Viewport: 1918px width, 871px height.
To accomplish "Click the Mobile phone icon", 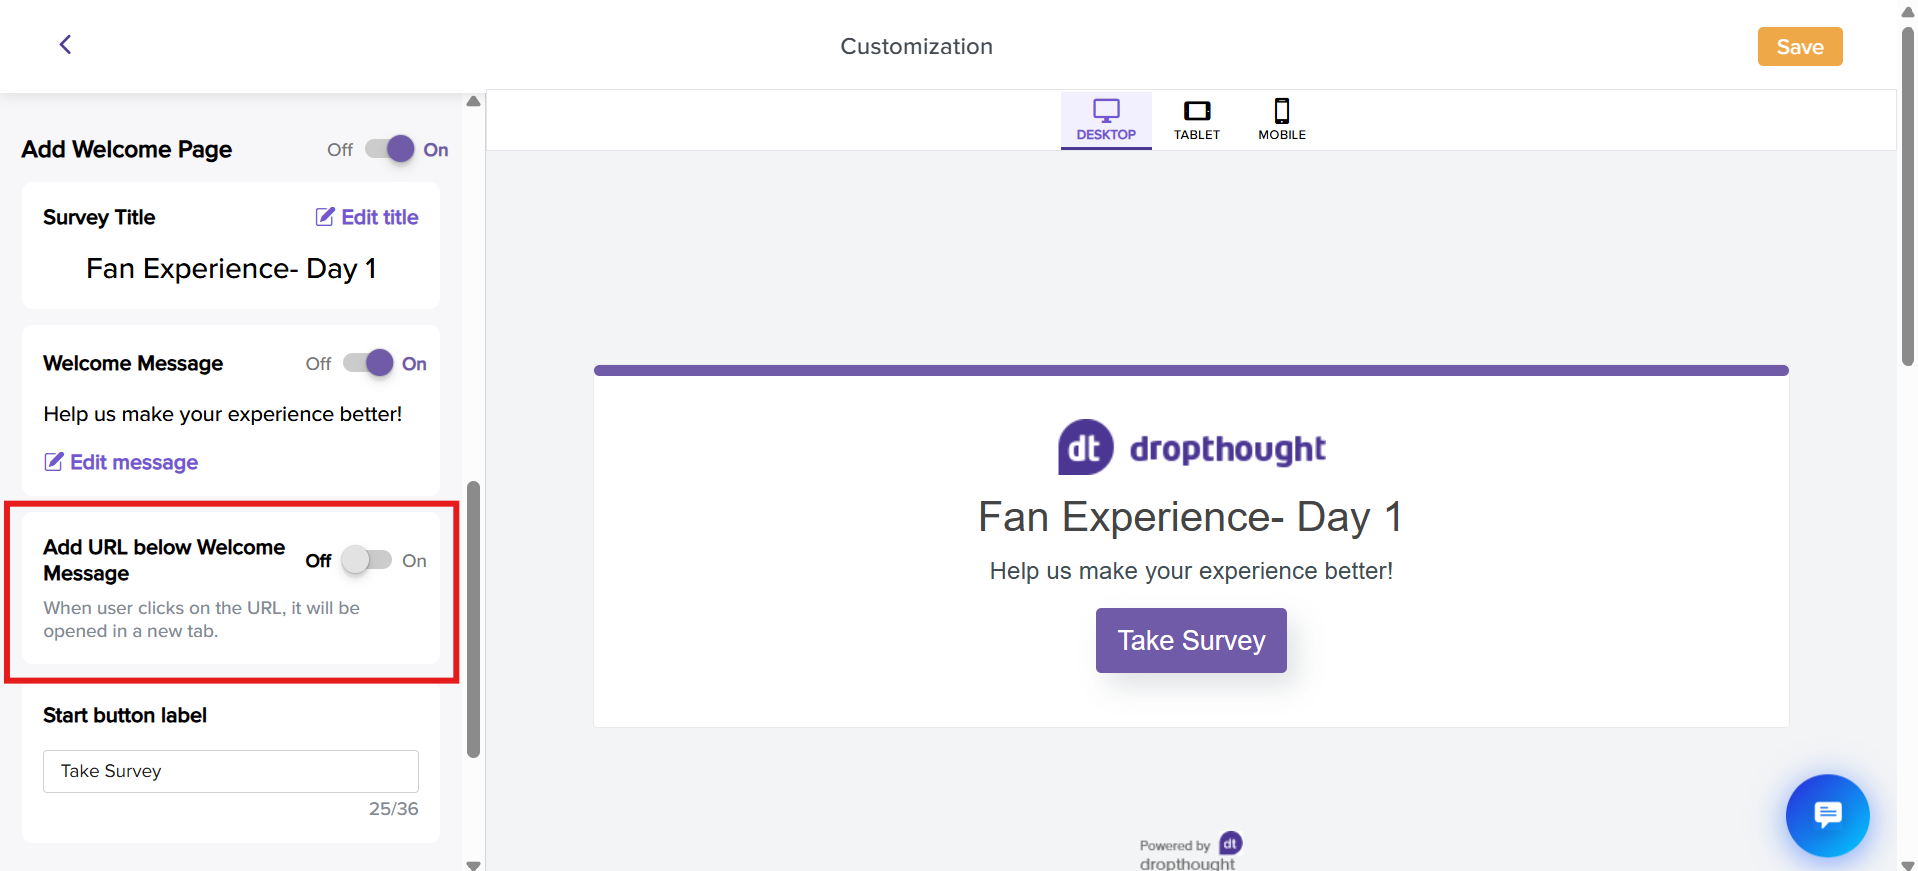I will [x=1282, y=110].
